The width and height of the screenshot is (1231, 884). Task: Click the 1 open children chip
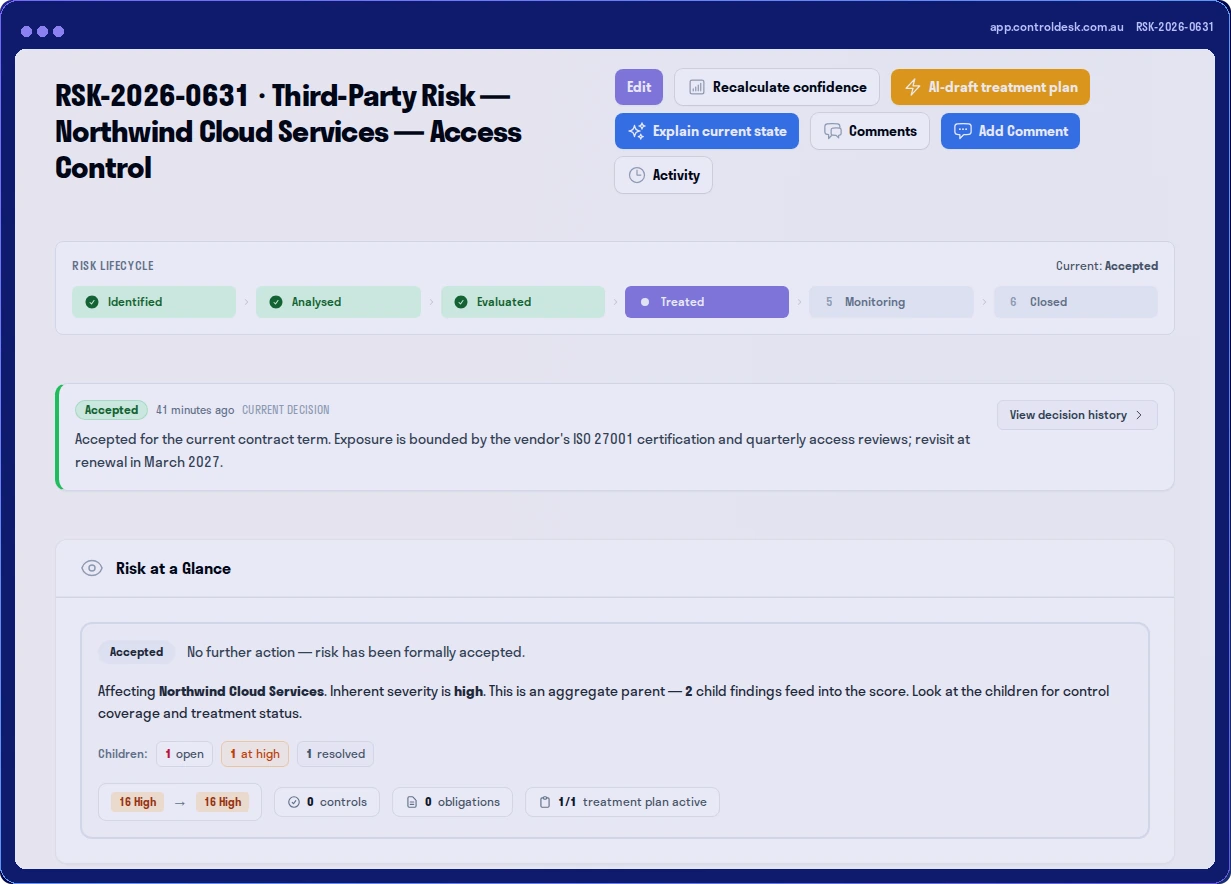pos(184,754)
